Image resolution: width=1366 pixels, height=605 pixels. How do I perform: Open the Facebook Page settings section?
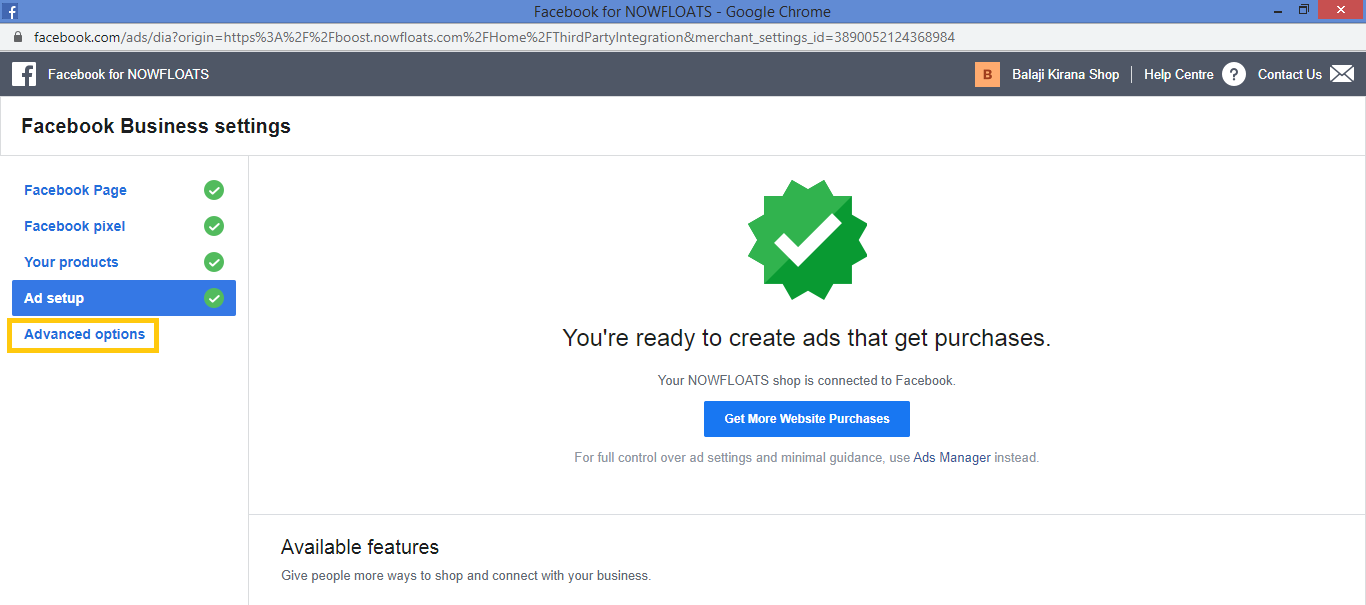(75, 190)
